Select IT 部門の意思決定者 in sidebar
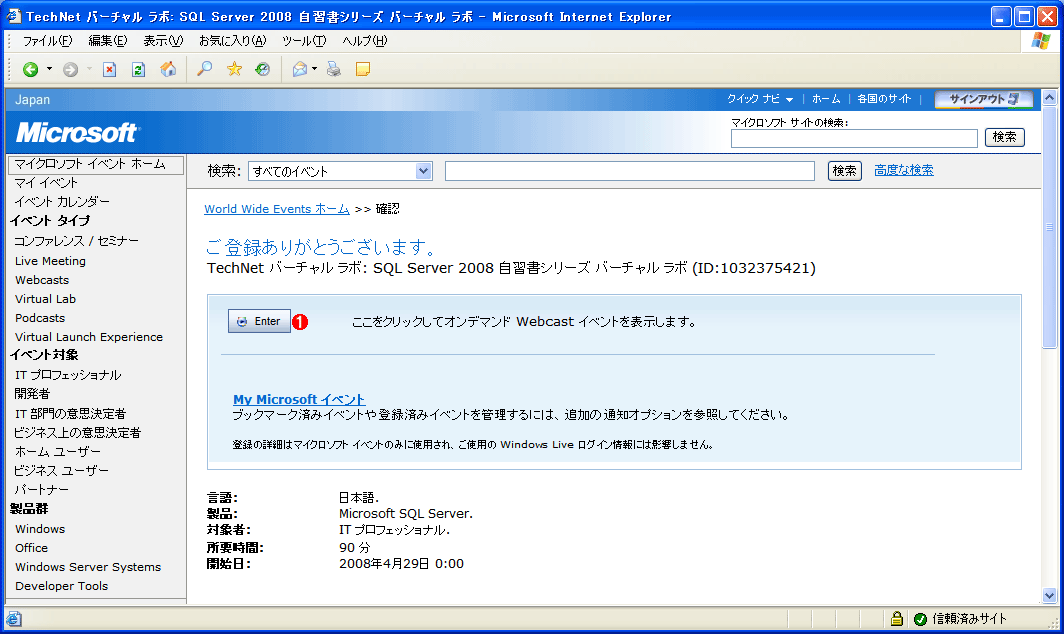 [71, 413]
